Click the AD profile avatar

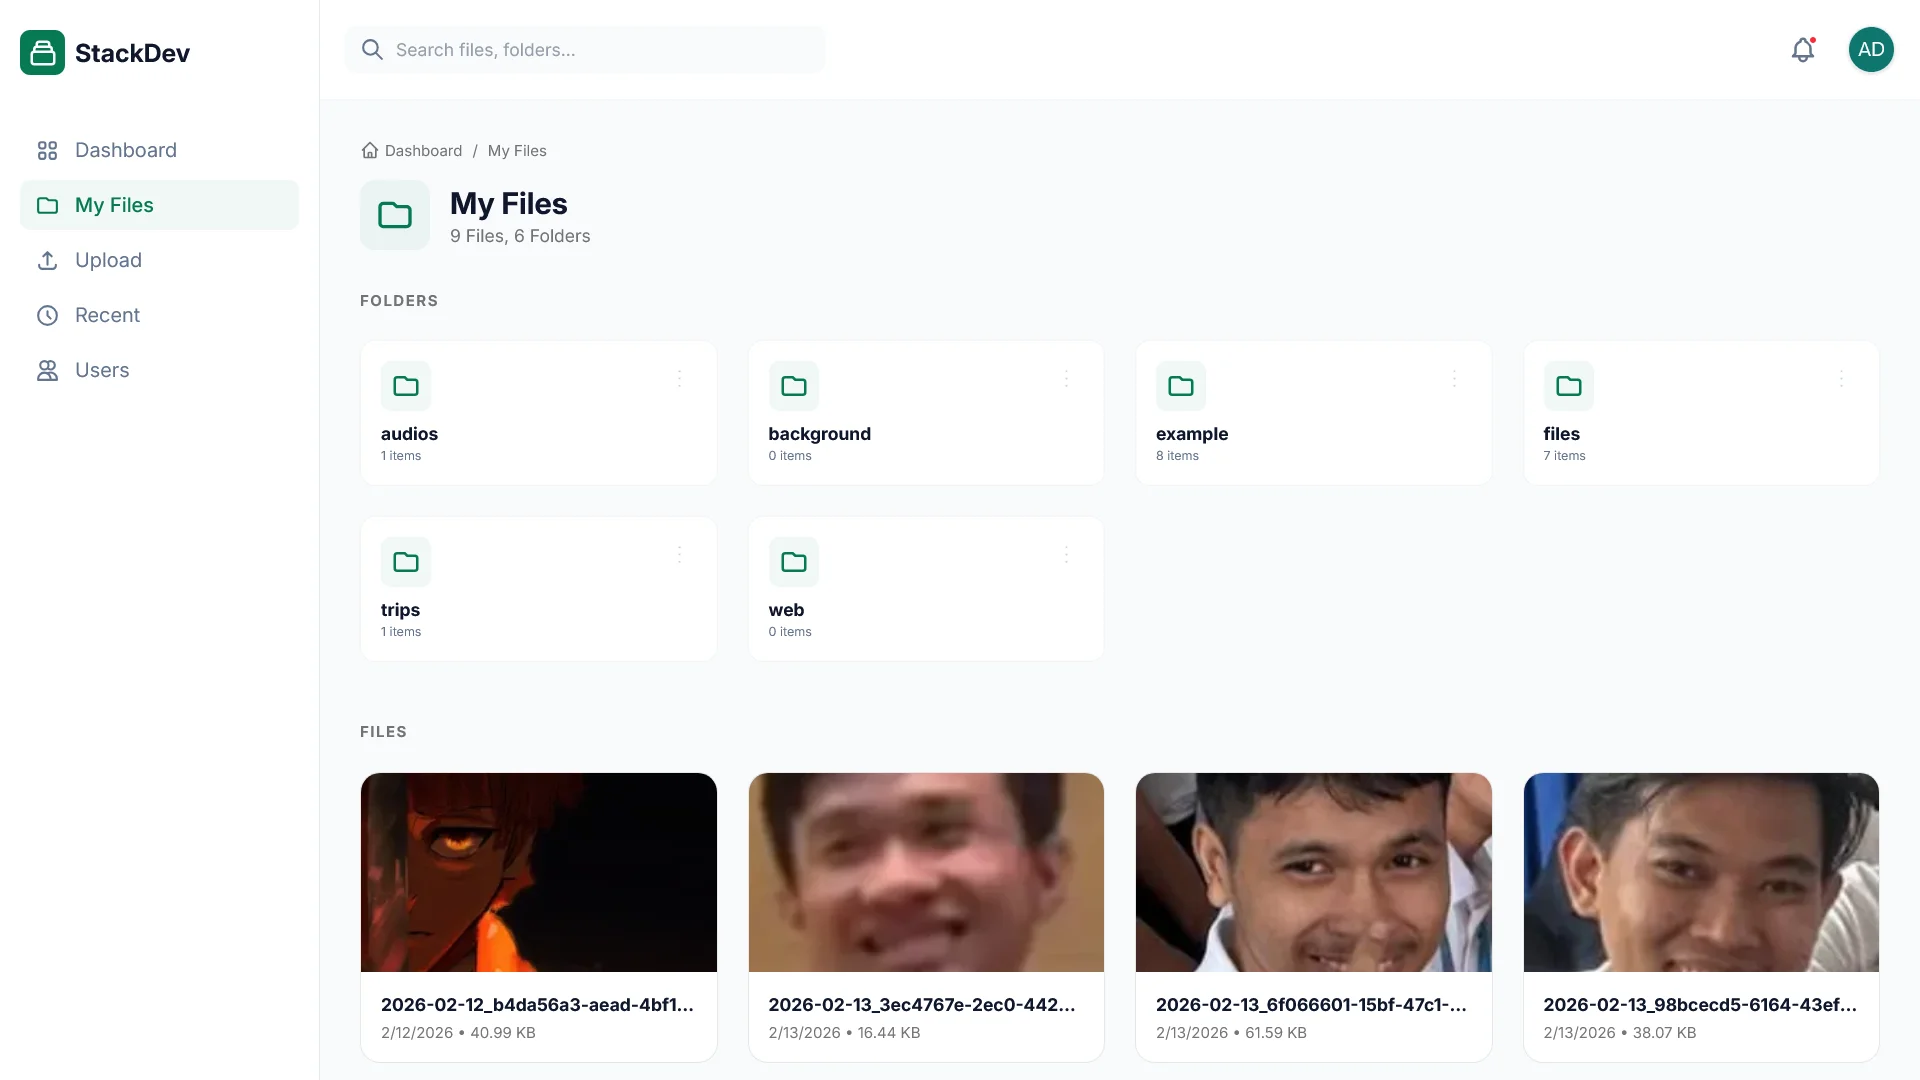coord(1871,49)
